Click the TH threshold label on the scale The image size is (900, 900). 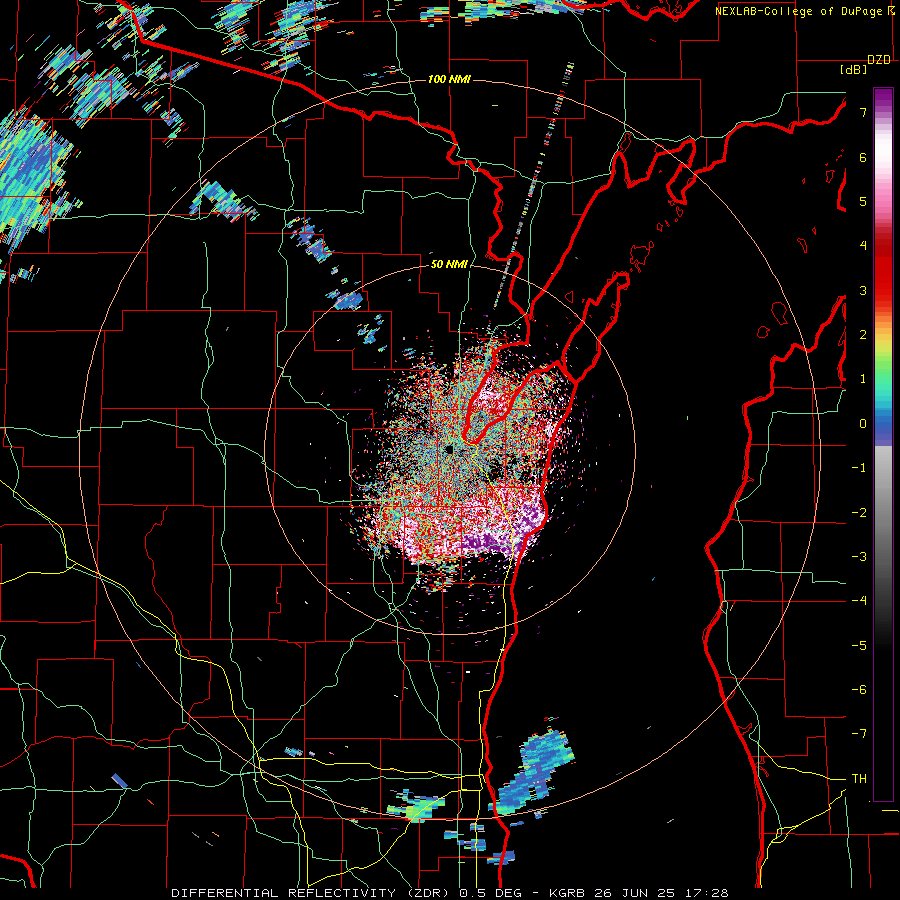click(859, 779)
